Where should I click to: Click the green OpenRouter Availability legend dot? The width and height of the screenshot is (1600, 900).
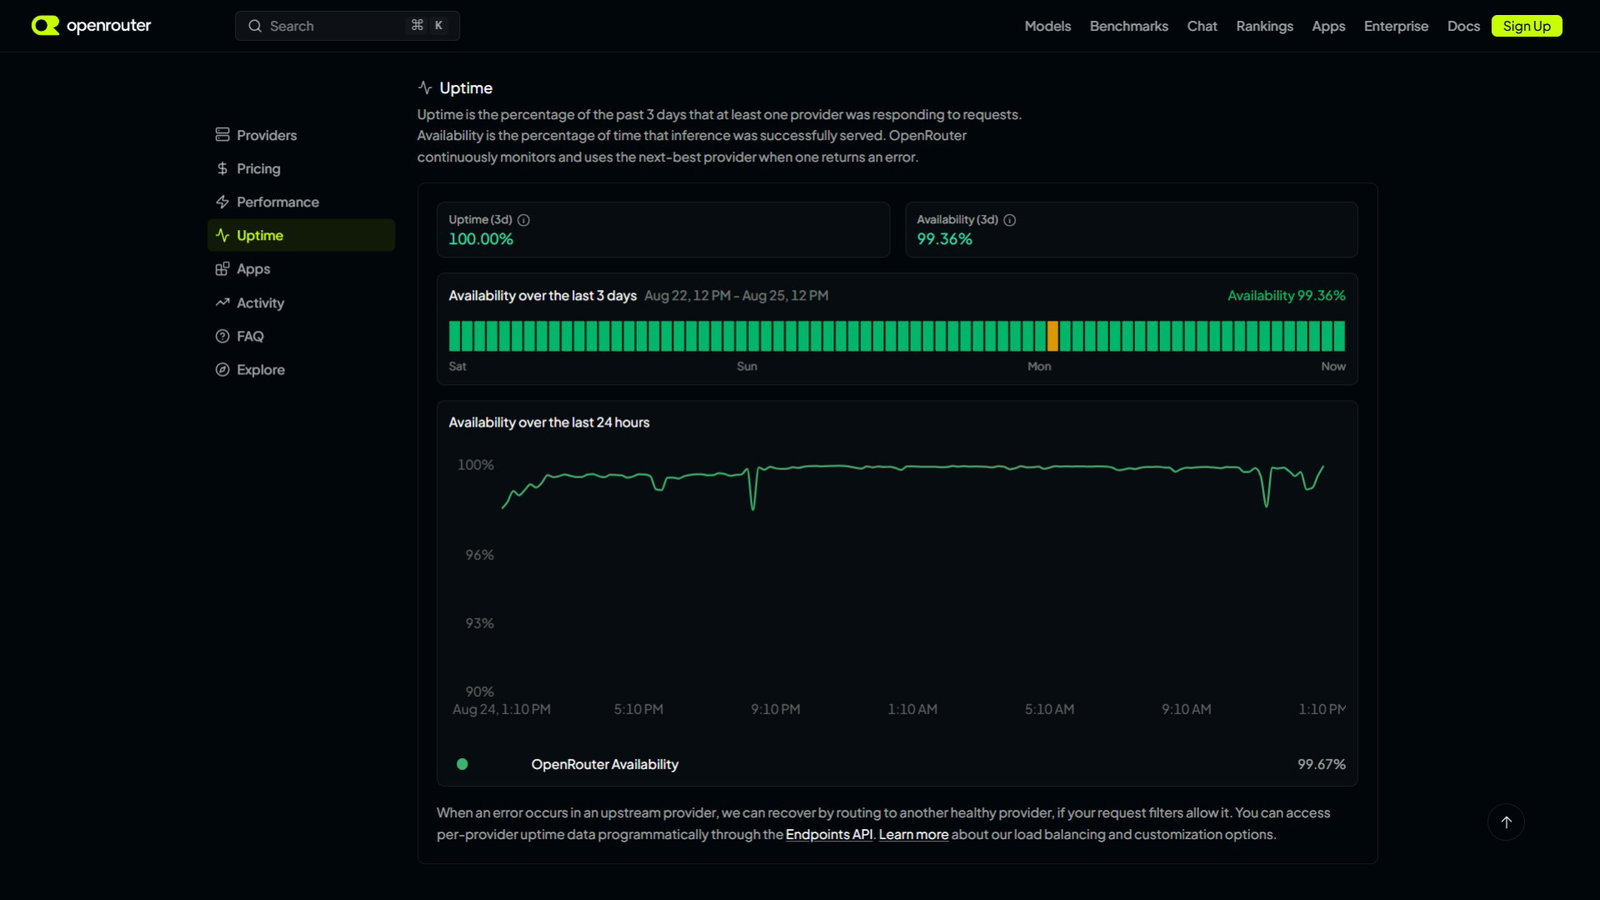click(x=462, y=764)
